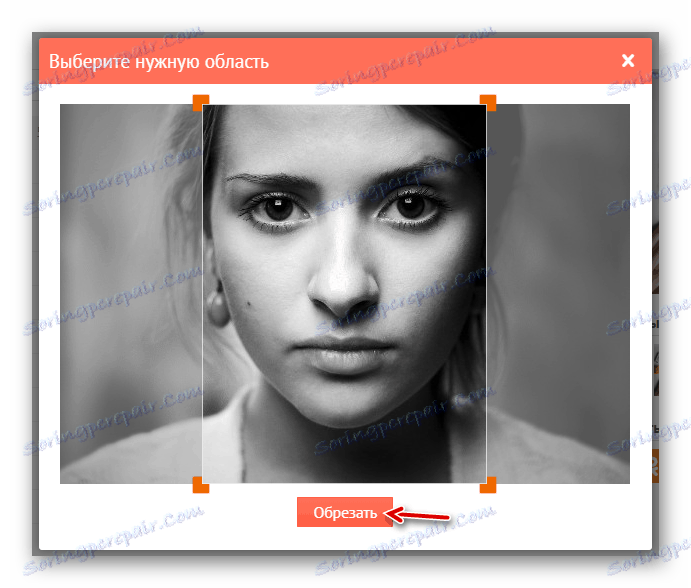The height and width of the screenshot is (588, 691).
Task: Grab the bottom-left orange crop handle
Action: point(201,485)
